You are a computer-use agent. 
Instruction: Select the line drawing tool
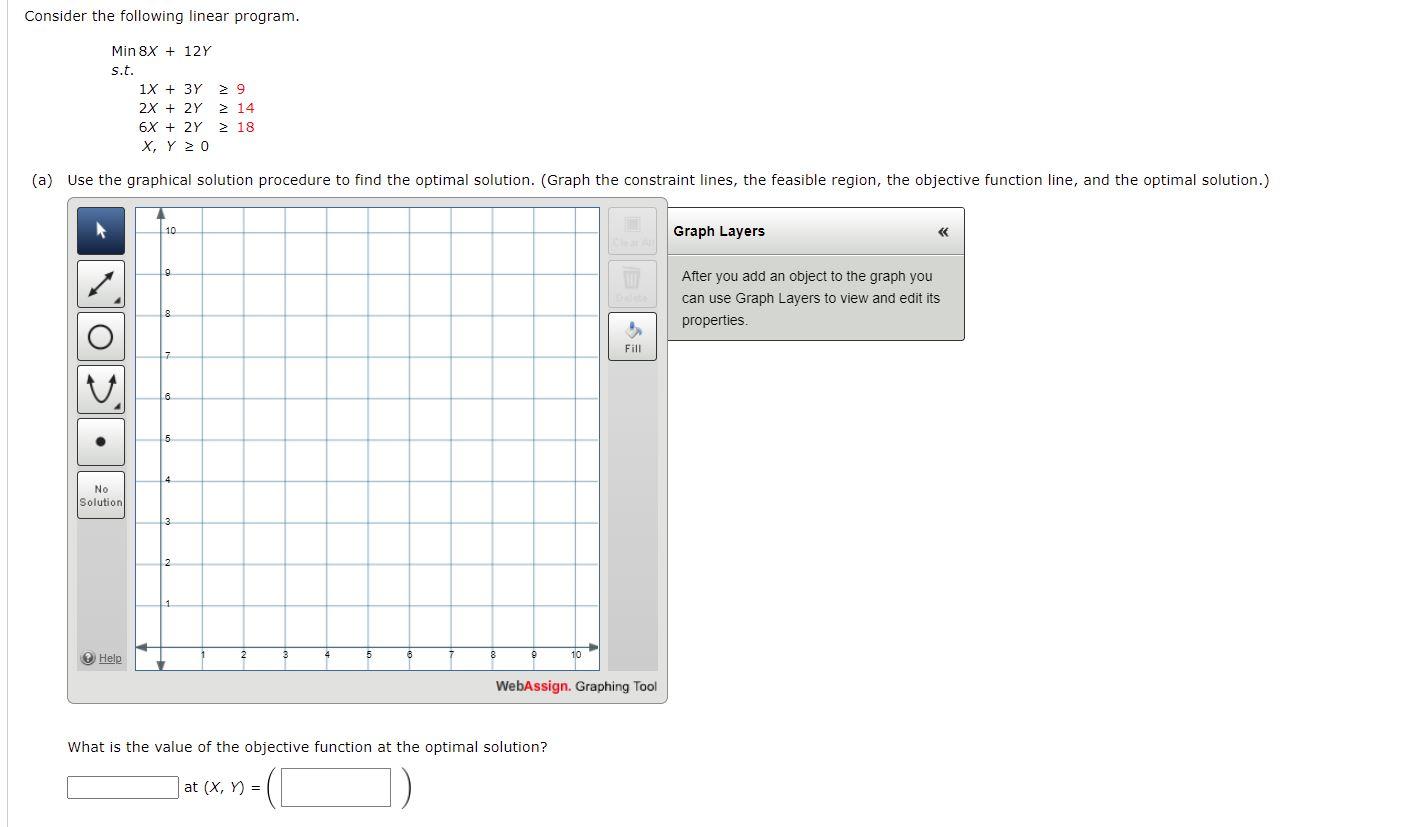pyautogui.click(x=100, y=283)
